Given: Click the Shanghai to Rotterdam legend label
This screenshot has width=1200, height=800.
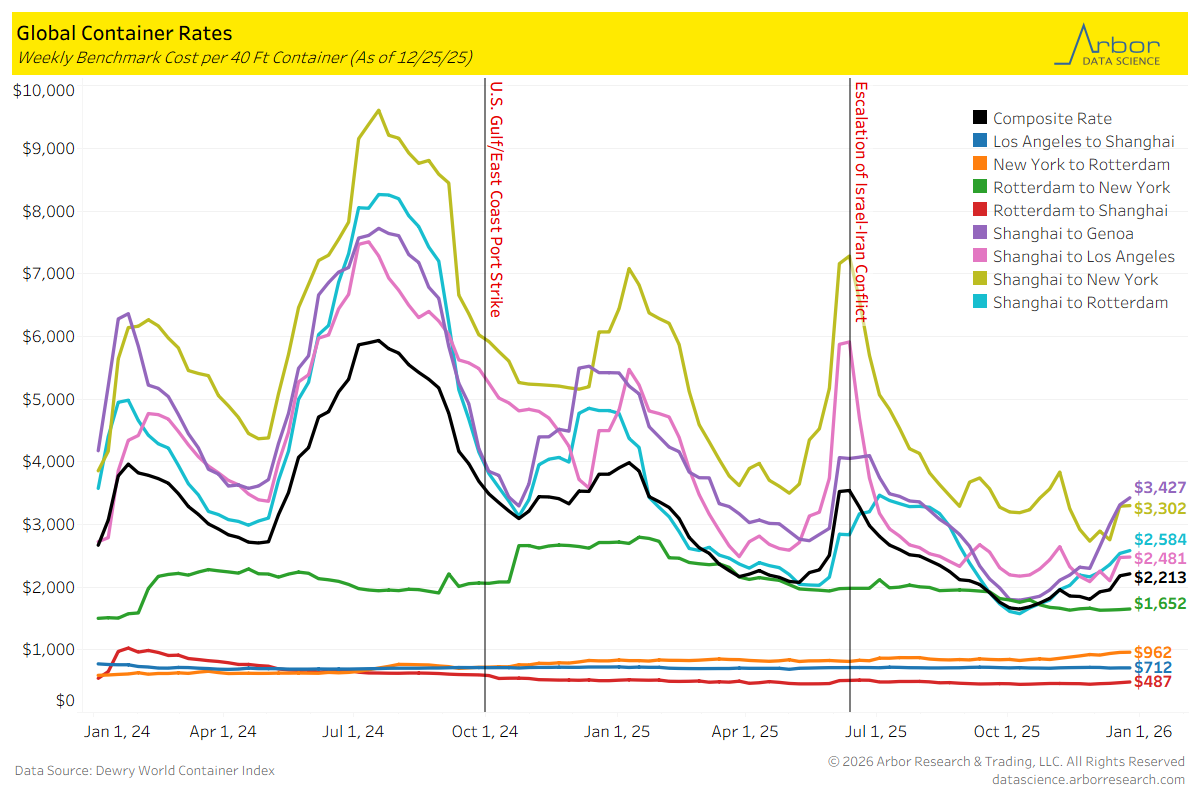Looking at the screenshot, I should (x=1080, y=302).
